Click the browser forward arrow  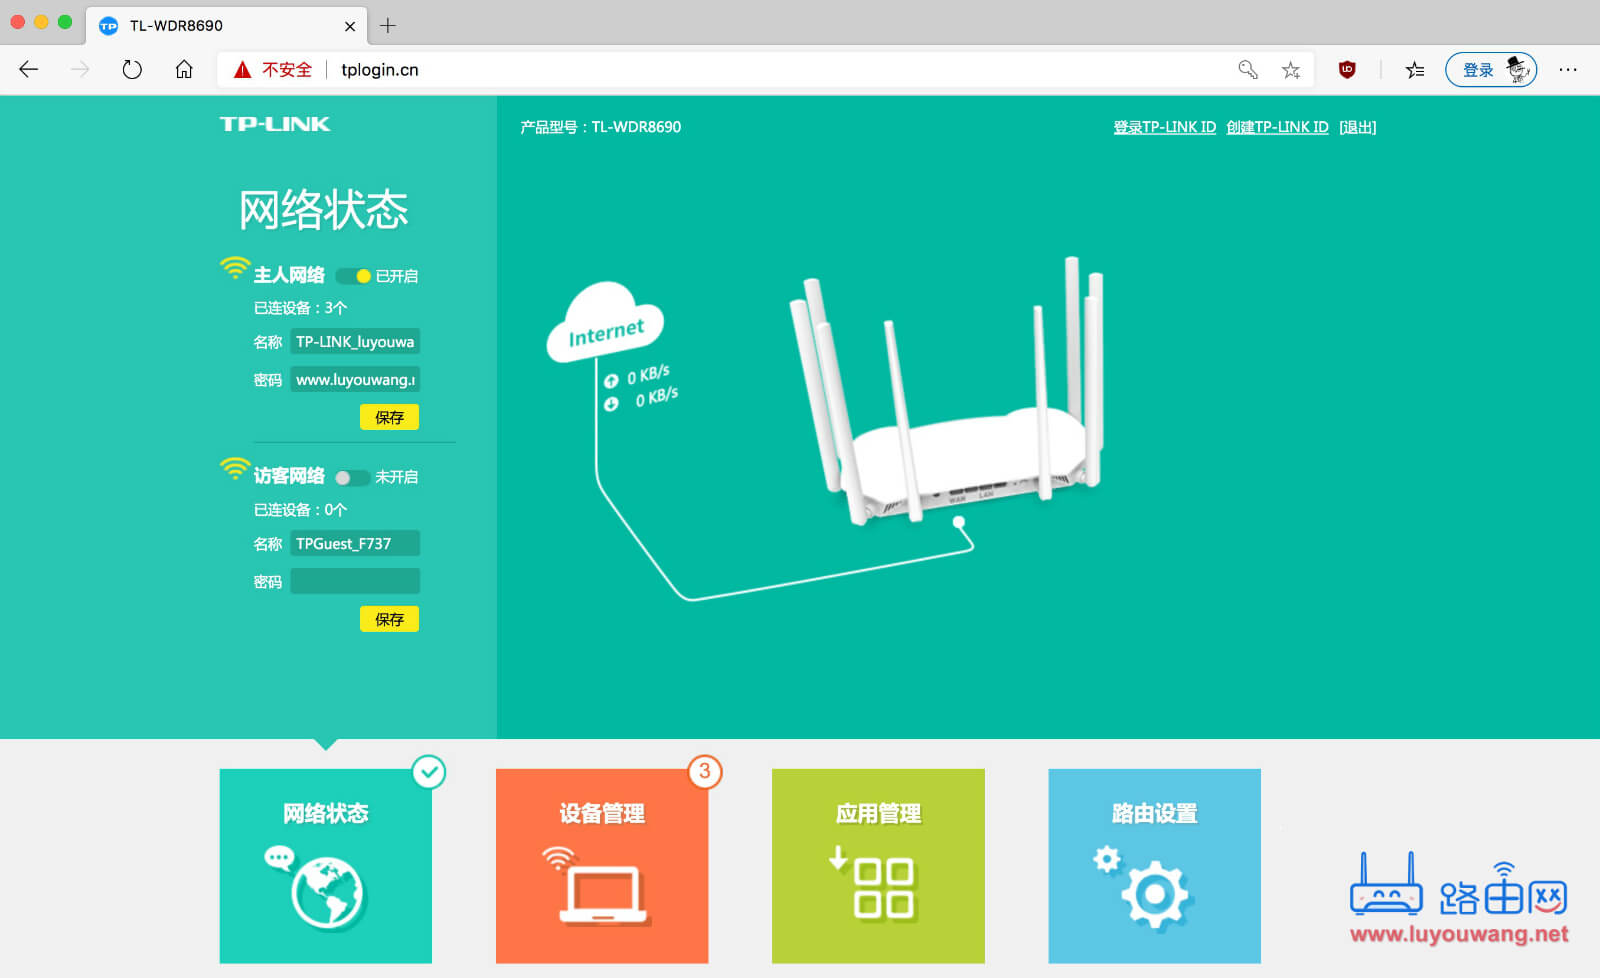80,69
